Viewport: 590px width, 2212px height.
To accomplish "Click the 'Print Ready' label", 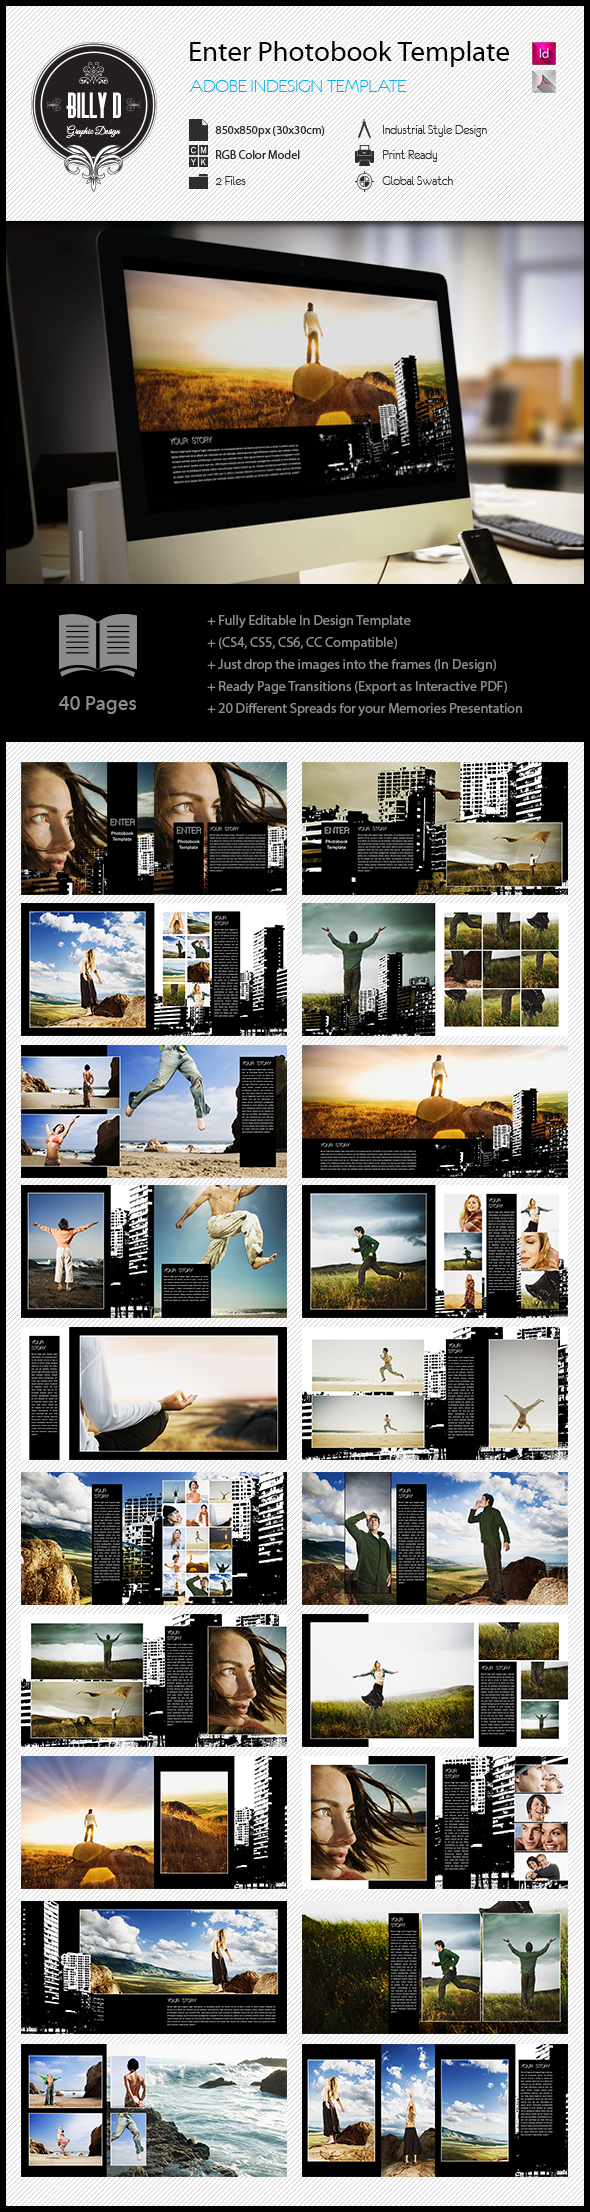I will [409, 155].
